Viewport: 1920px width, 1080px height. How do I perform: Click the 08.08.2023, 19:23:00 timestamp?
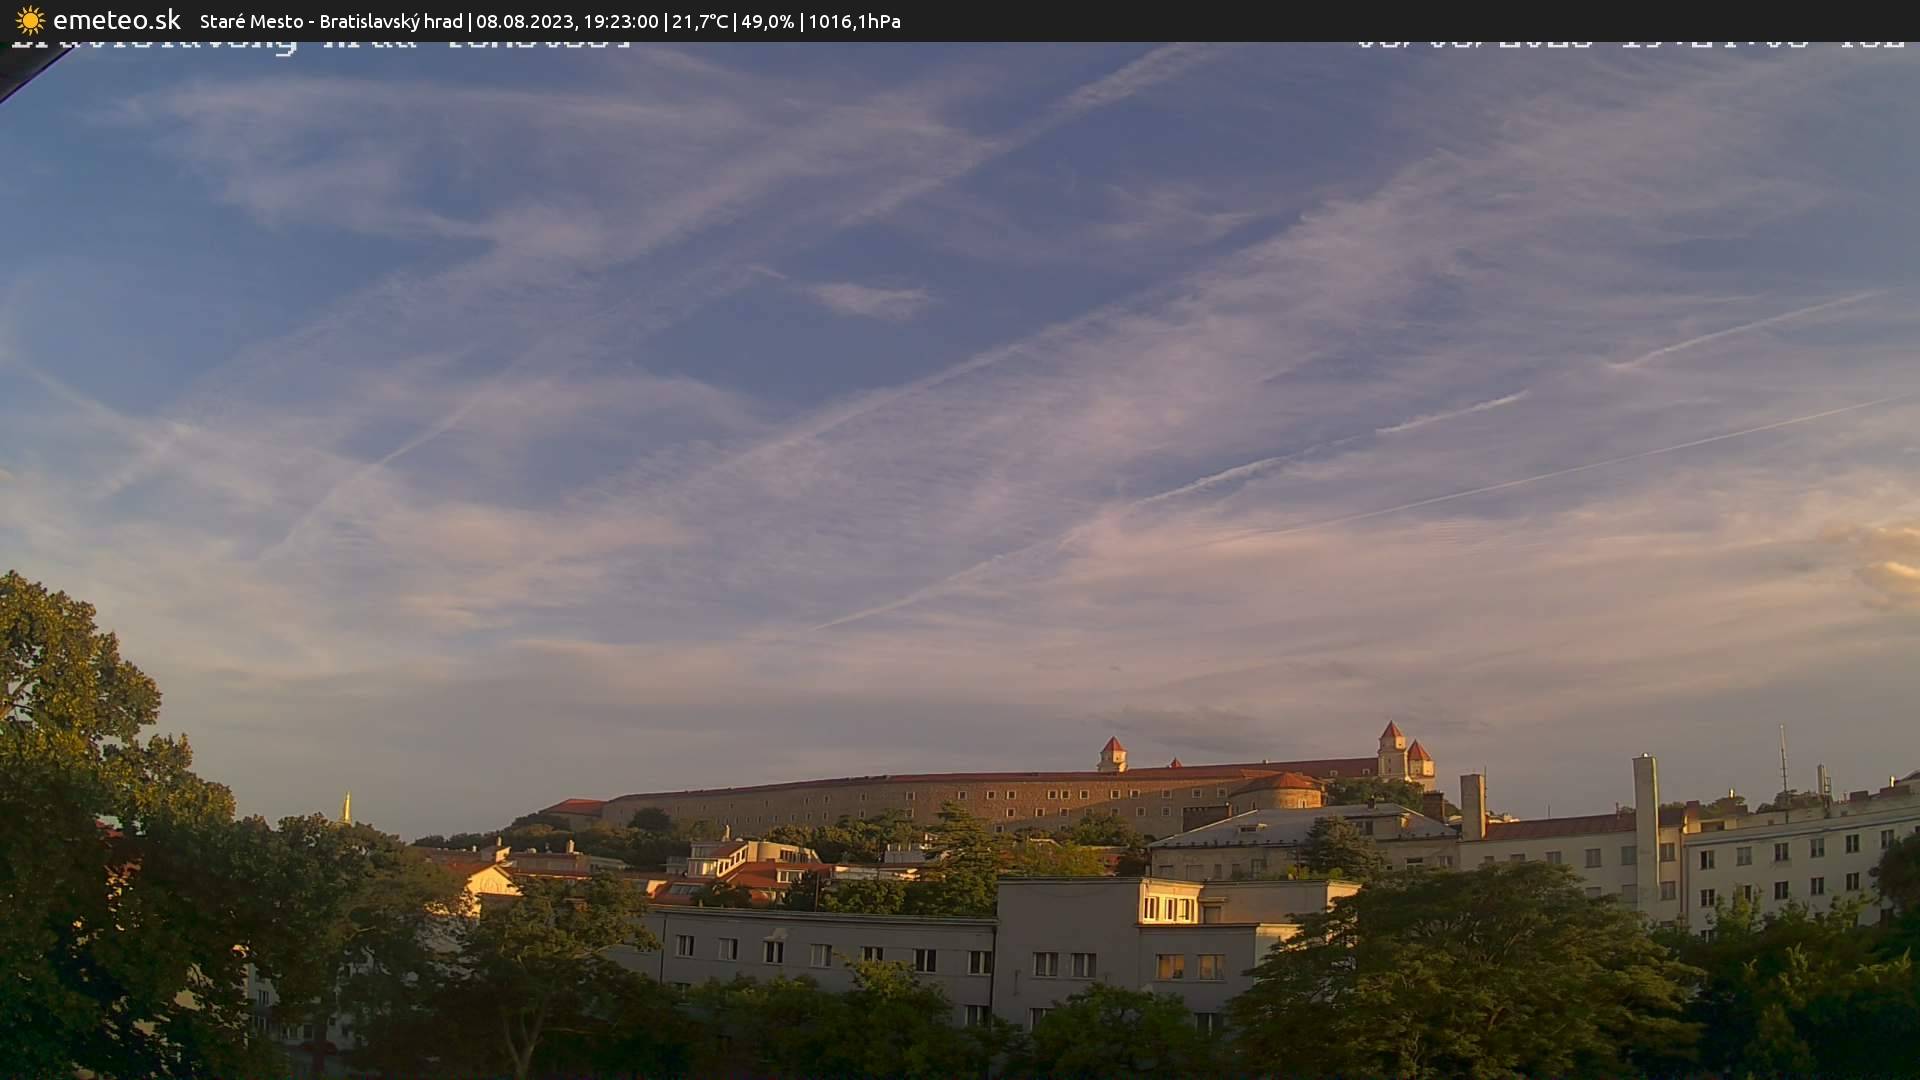point(570,20)
